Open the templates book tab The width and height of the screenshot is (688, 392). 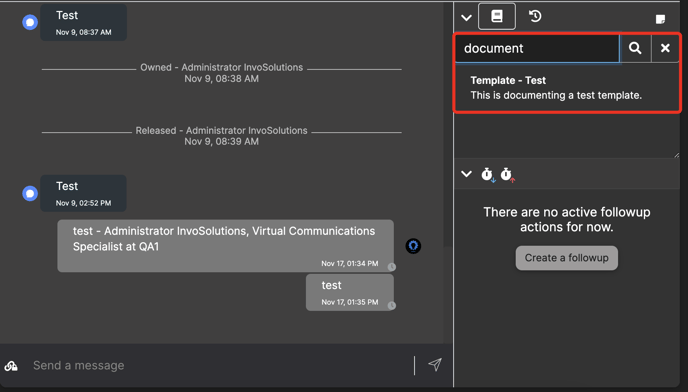pos(497,17)
